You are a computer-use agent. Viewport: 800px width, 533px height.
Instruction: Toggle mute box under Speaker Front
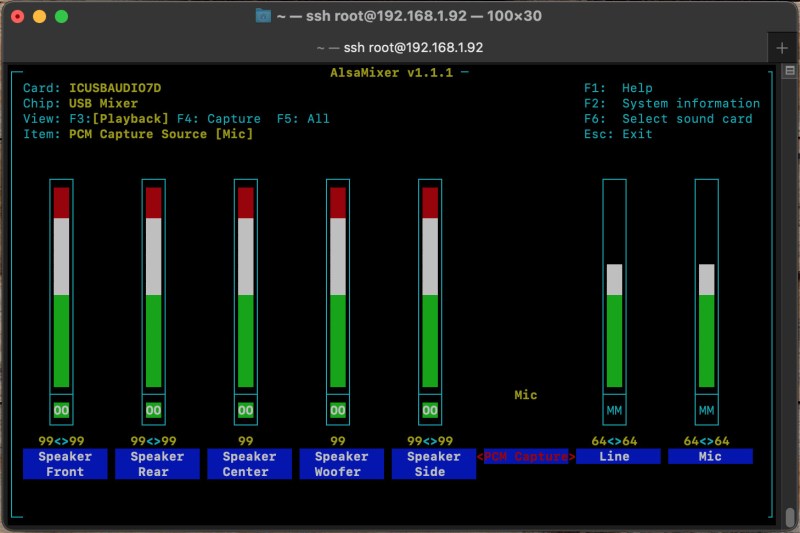[61, 410]
